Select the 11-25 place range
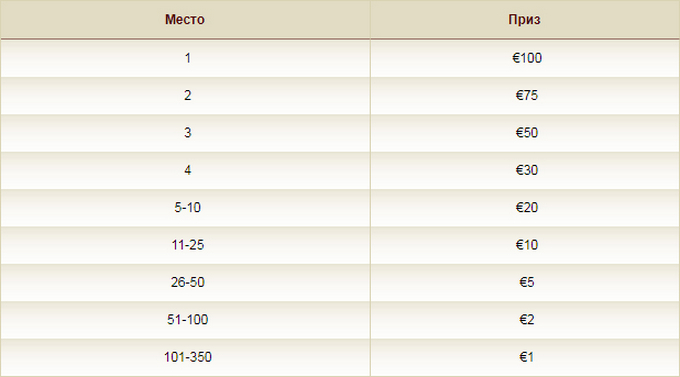 click(187, 245)
